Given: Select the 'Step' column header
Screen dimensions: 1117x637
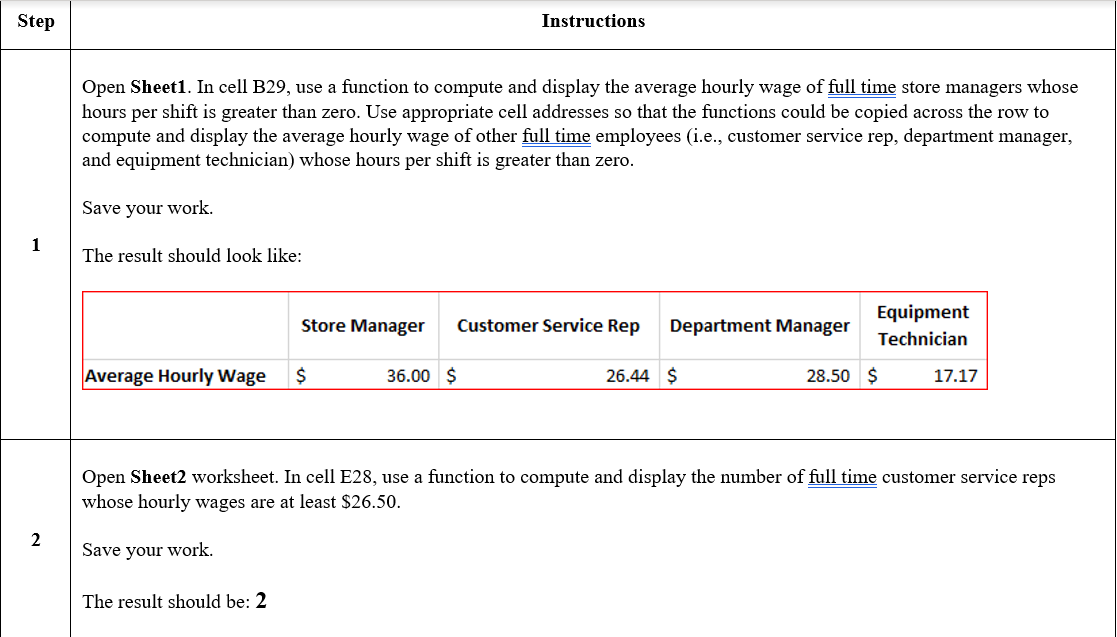Looking at the screenshot, I should [36, 21].
